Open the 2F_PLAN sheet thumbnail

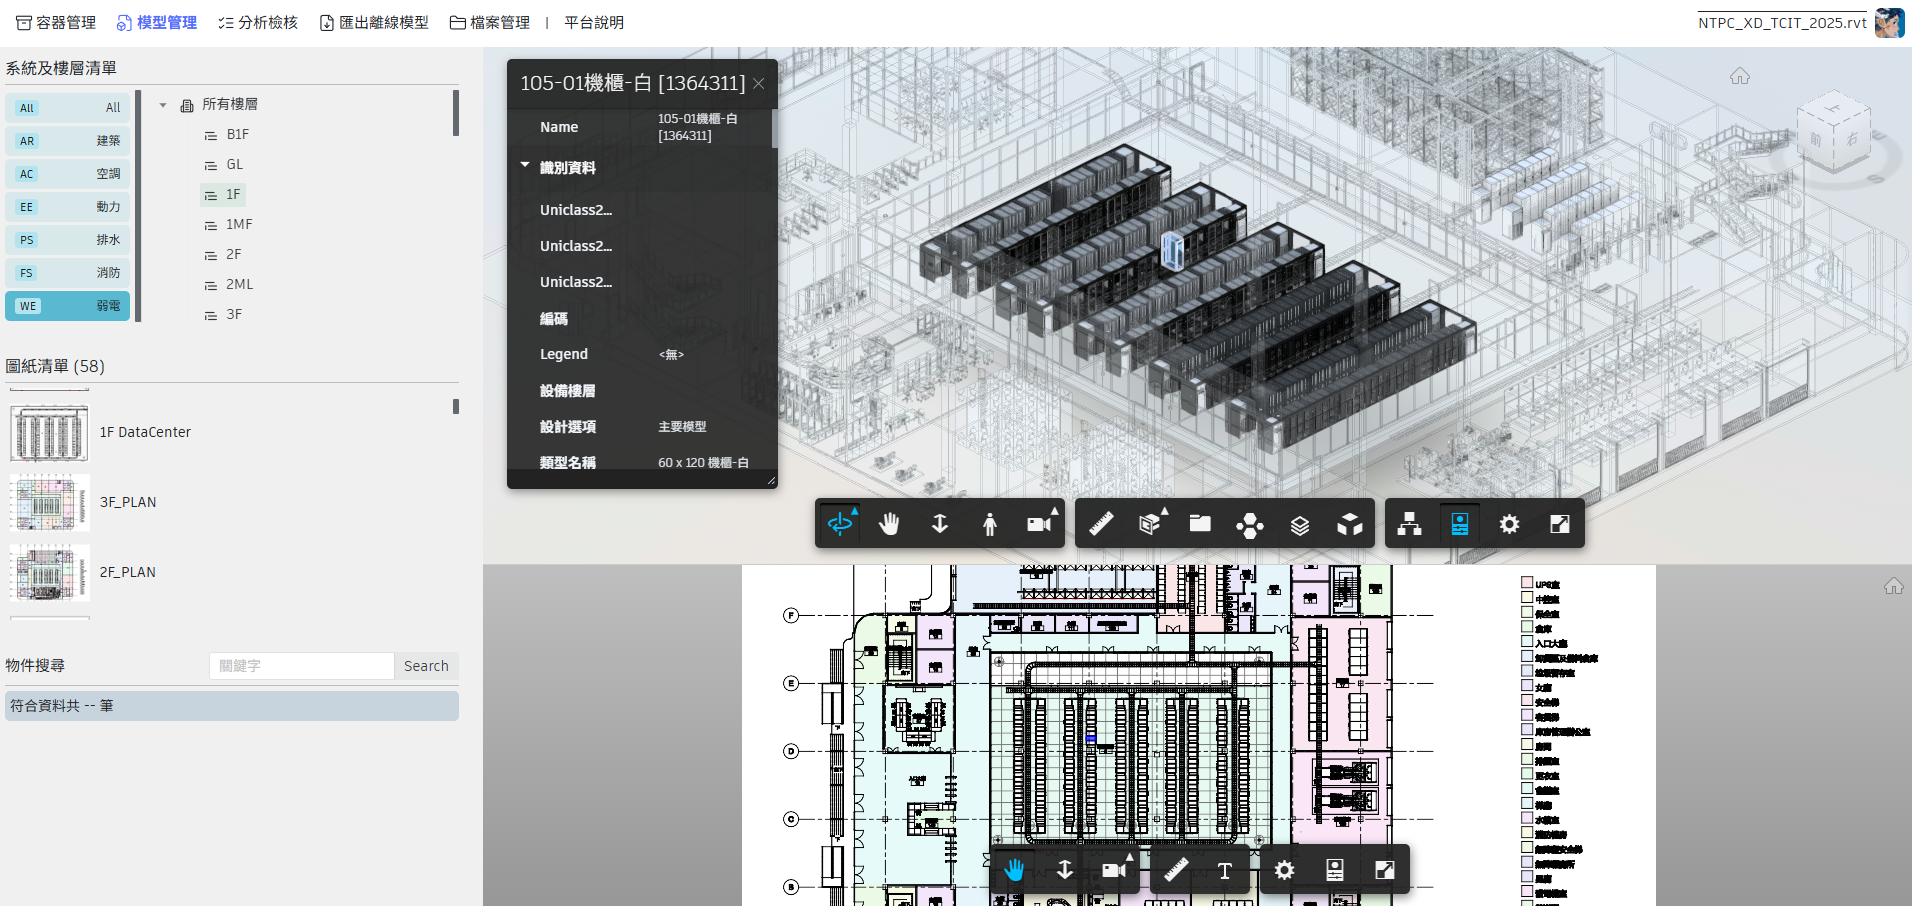pyautogui.click(x=49, y=572)
